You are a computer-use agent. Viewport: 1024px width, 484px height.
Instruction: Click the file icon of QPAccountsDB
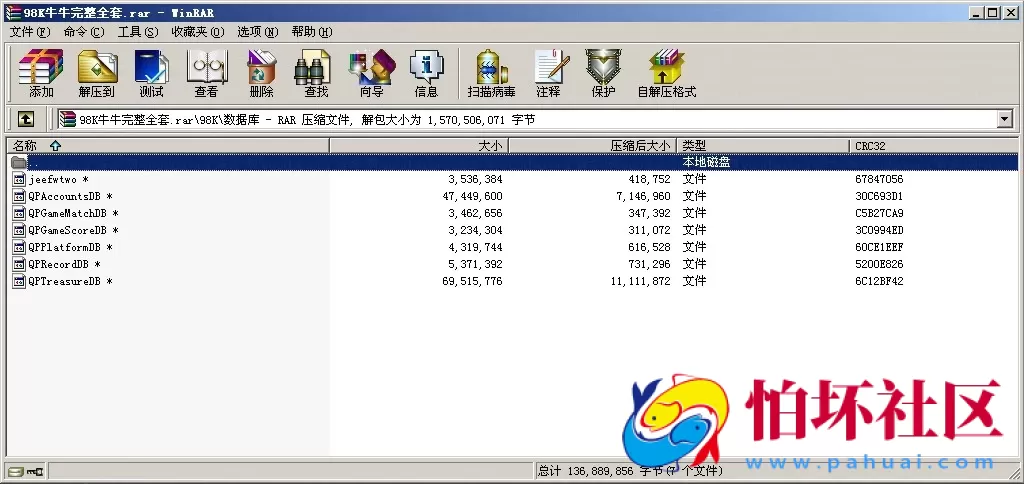tap(19, 197)
